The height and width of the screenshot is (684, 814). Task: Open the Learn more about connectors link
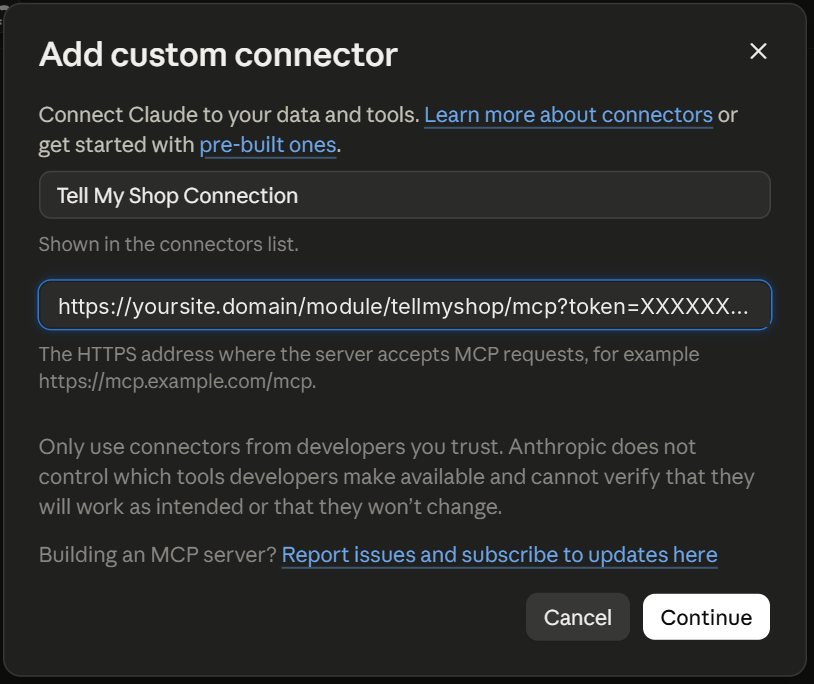pos(568,115)
